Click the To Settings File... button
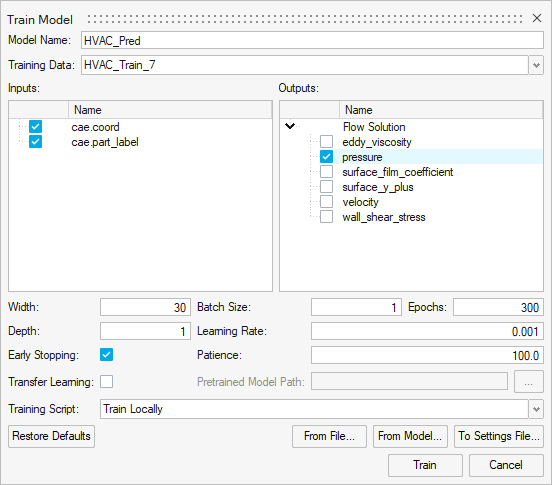Image resolution: width=552 pixels, height=485 pixels. point(499,436)
